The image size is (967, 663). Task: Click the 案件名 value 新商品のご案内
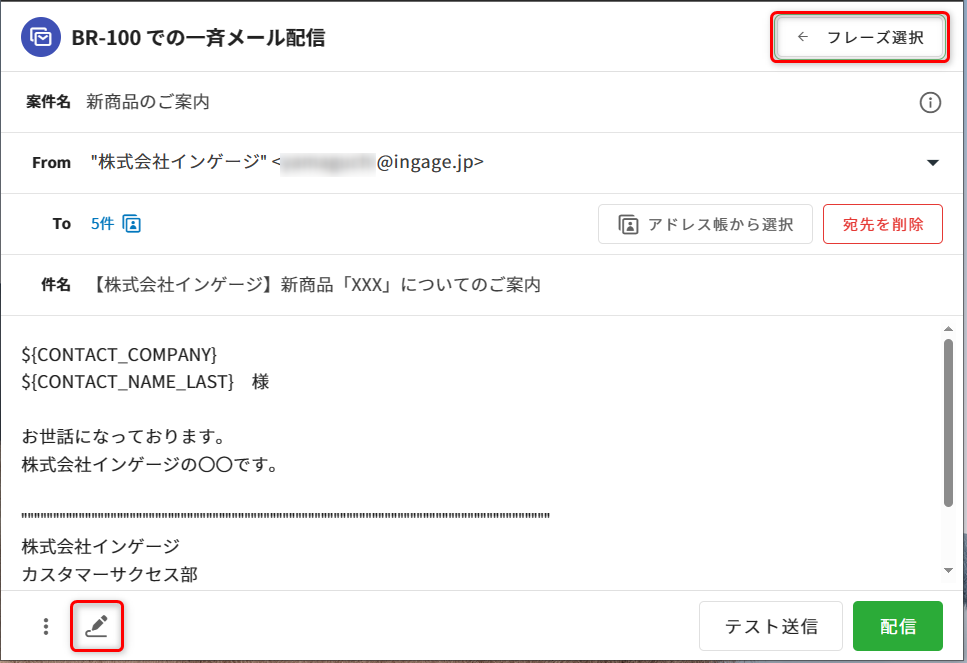point(148,102)
